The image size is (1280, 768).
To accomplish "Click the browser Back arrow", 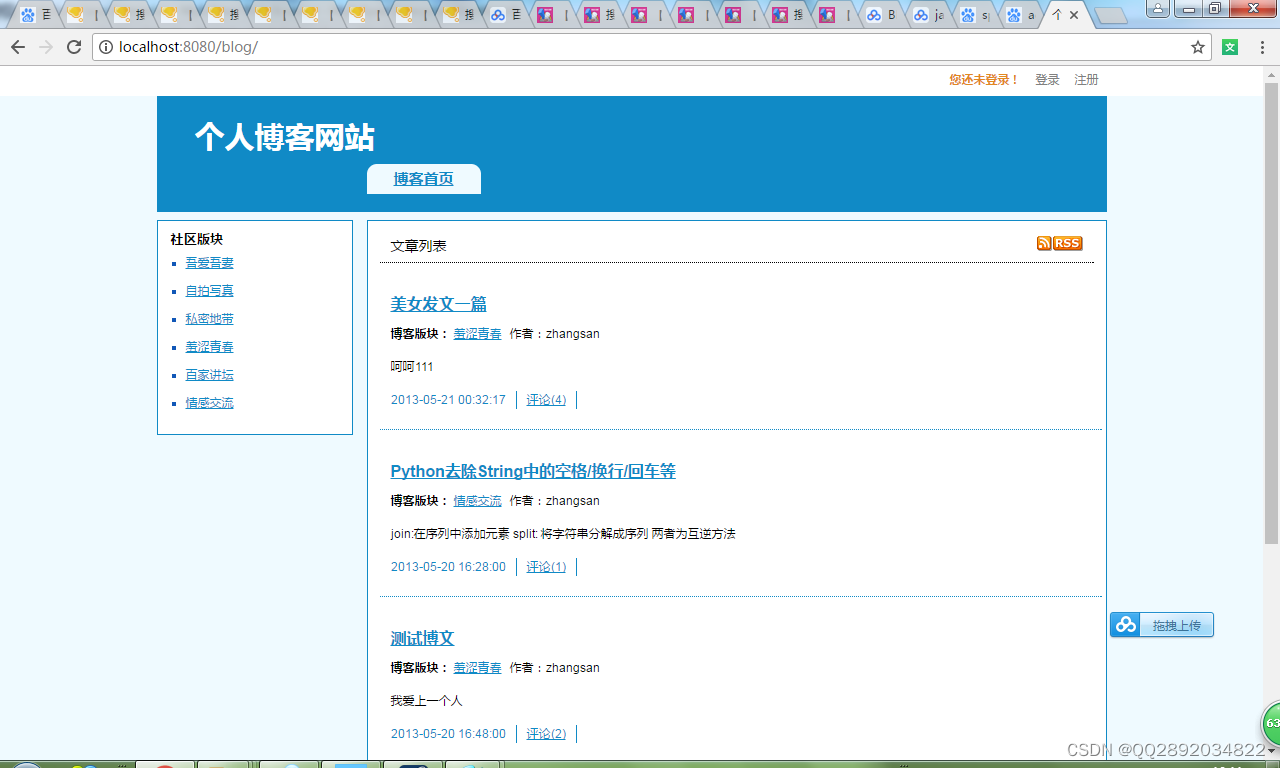I will [17, 47].
